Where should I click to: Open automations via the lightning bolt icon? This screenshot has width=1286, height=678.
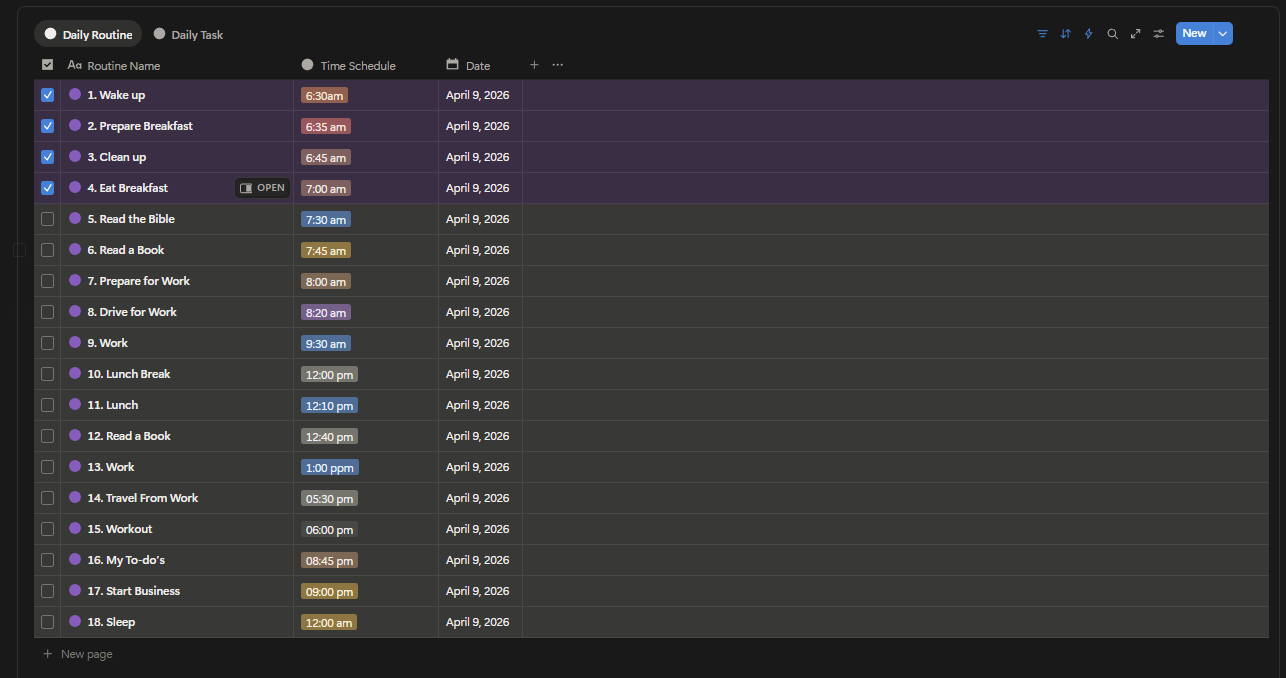[1088, 33]
